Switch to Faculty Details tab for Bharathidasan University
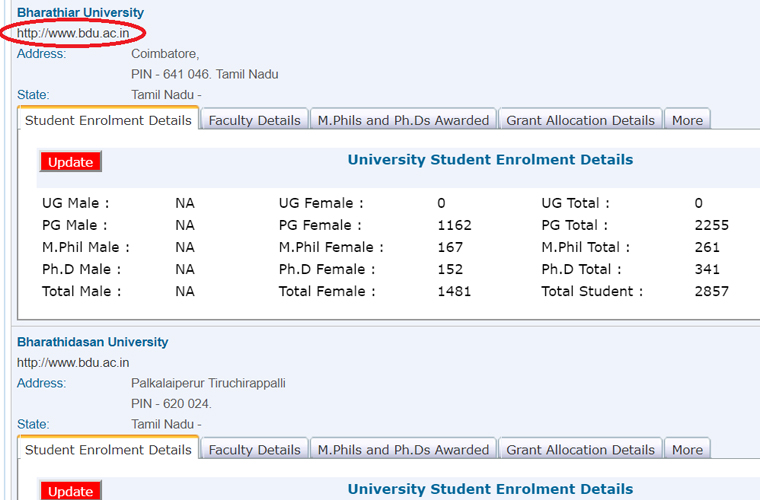This screenshot has width=760, height=500. [x=254, y=449]
